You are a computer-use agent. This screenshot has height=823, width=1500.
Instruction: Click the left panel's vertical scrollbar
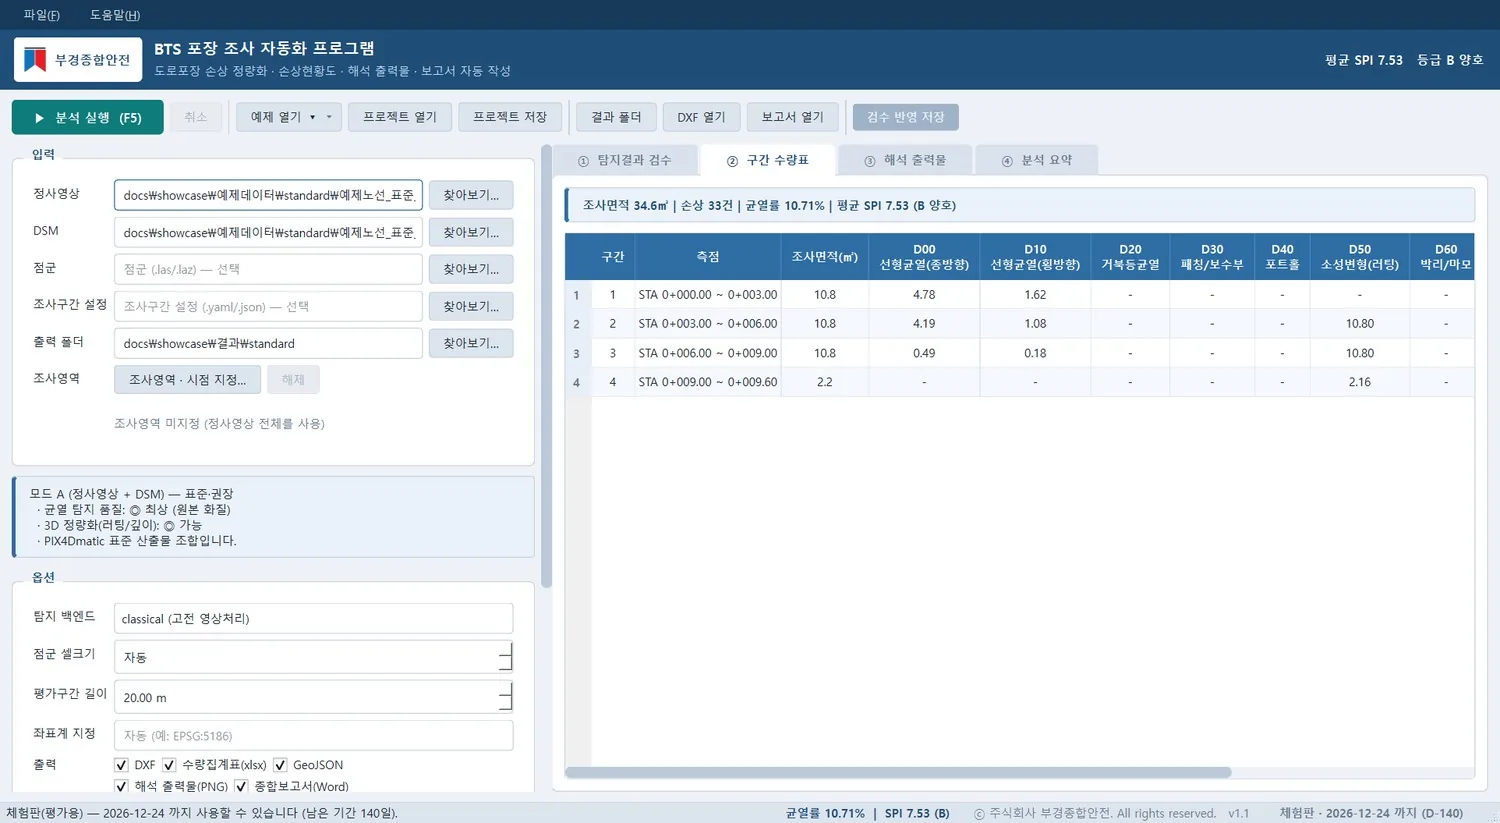(546, 367)
